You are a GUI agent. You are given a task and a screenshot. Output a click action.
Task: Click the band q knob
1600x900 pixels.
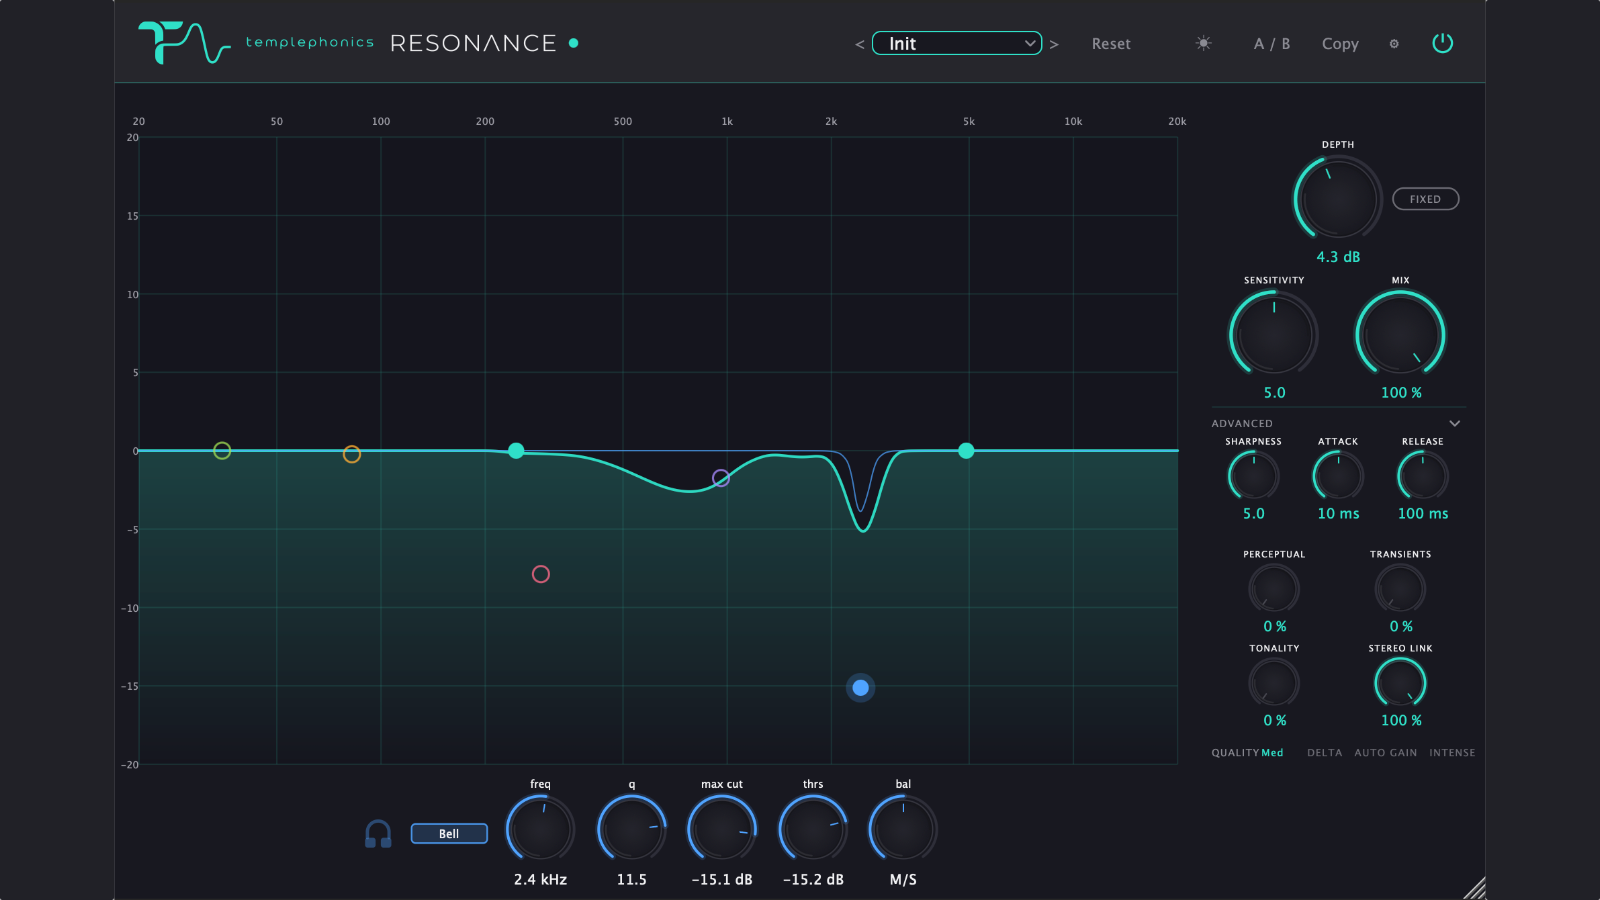click(632, 829)
